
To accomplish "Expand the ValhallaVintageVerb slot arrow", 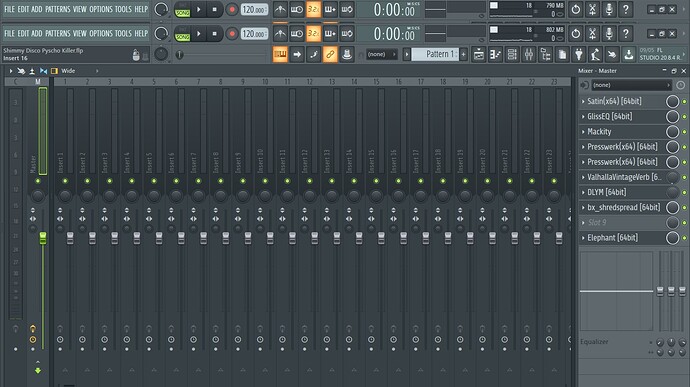I will [x=584, y=177].
